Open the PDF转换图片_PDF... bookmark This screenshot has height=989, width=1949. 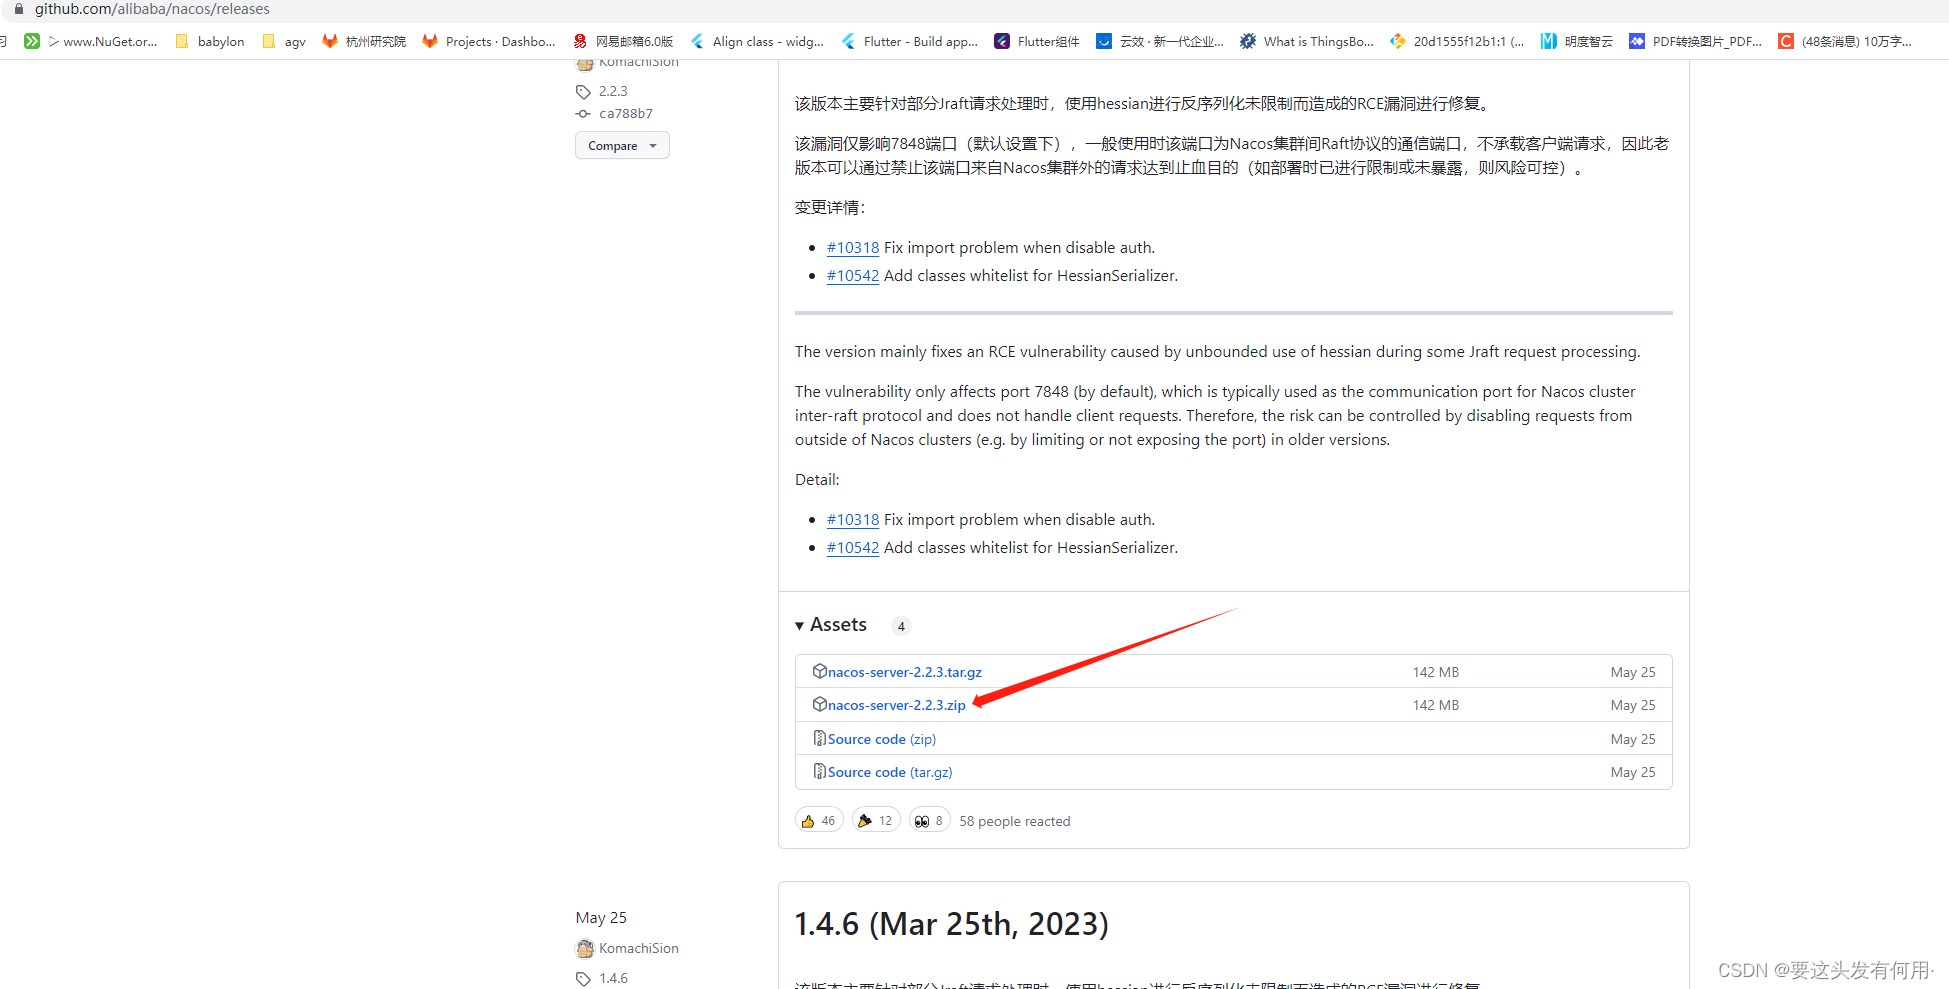point(1696,41)
